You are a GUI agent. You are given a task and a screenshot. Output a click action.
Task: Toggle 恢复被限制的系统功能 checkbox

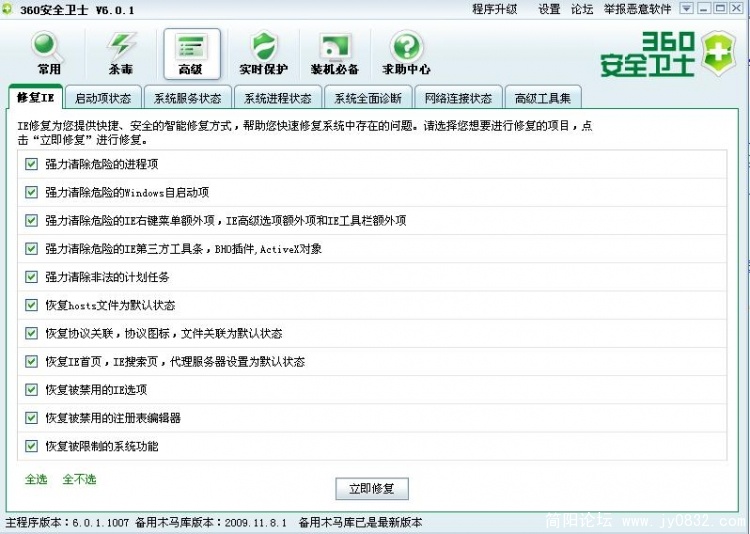tap(32, 446)
